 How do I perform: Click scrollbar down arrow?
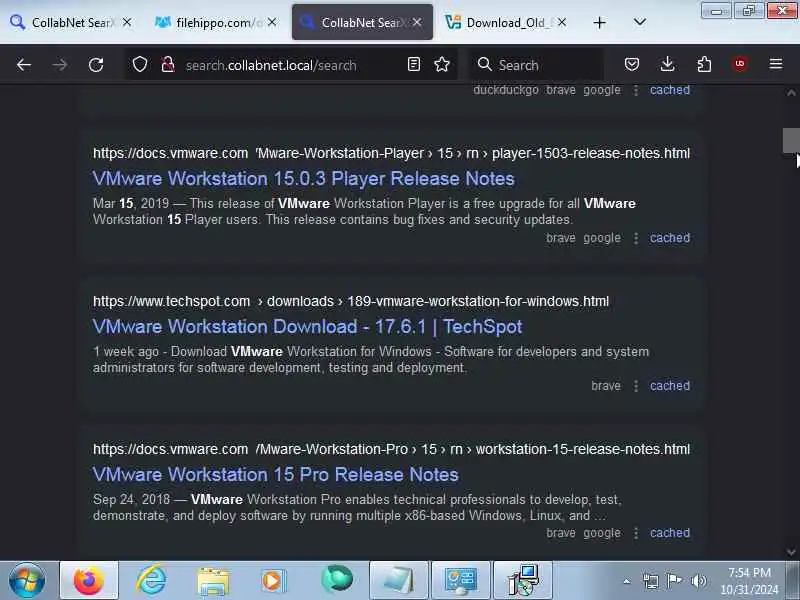click(x=791, y=552)
